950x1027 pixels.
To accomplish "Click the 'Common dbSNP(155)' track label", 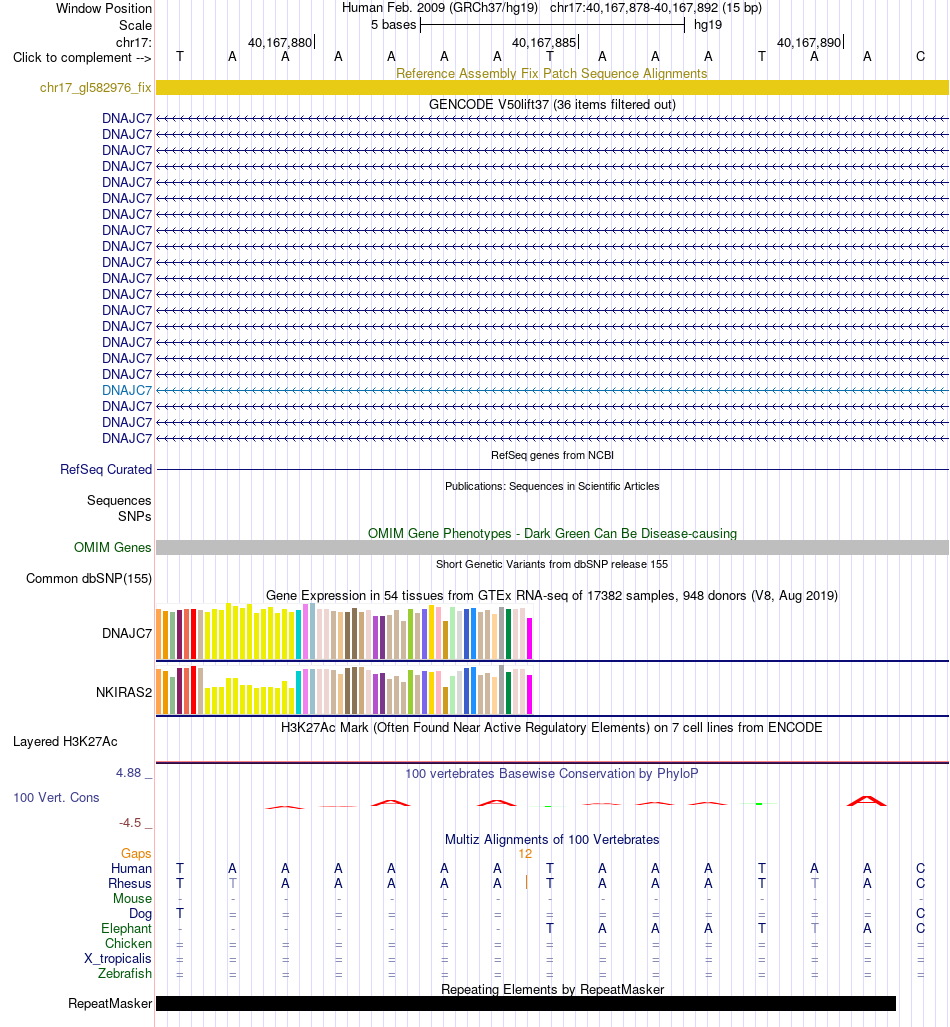I will pyautogui.click(x=89, y=578).
